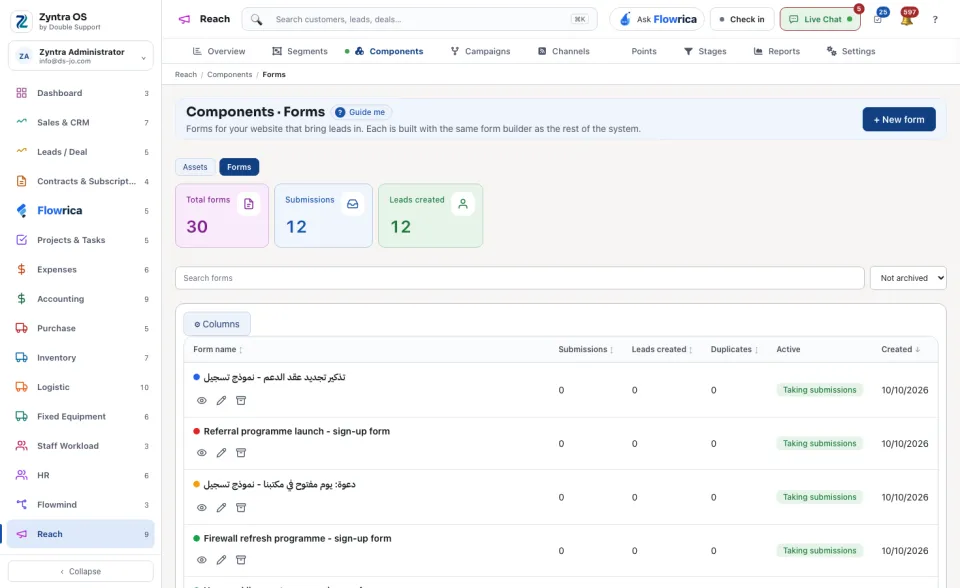Image resolution: width=960 pixels, height=588 pixels.
Task: Sort table by Form name
Action: coord(218,349)
